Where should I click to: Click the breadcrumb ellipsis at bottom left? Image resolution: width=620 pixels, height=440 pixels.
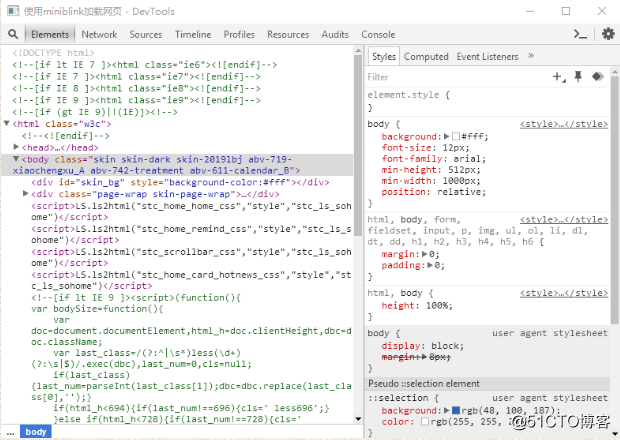[10, 432]
